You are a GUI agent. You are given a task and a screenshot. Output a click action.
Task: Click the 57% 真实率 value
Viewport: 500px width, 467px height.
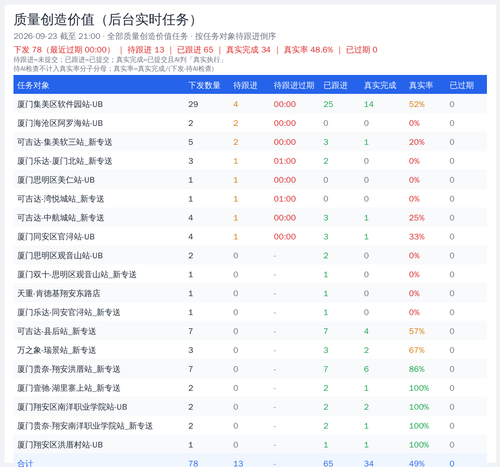pyautogui.click(x=417, y=331)
